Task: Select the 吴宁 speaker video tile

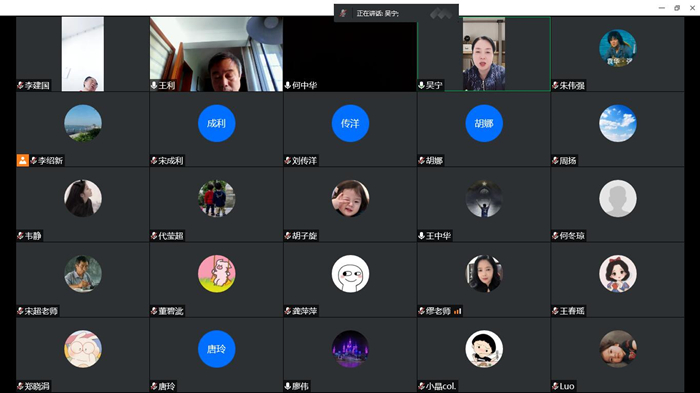Action: click(484, 54)
